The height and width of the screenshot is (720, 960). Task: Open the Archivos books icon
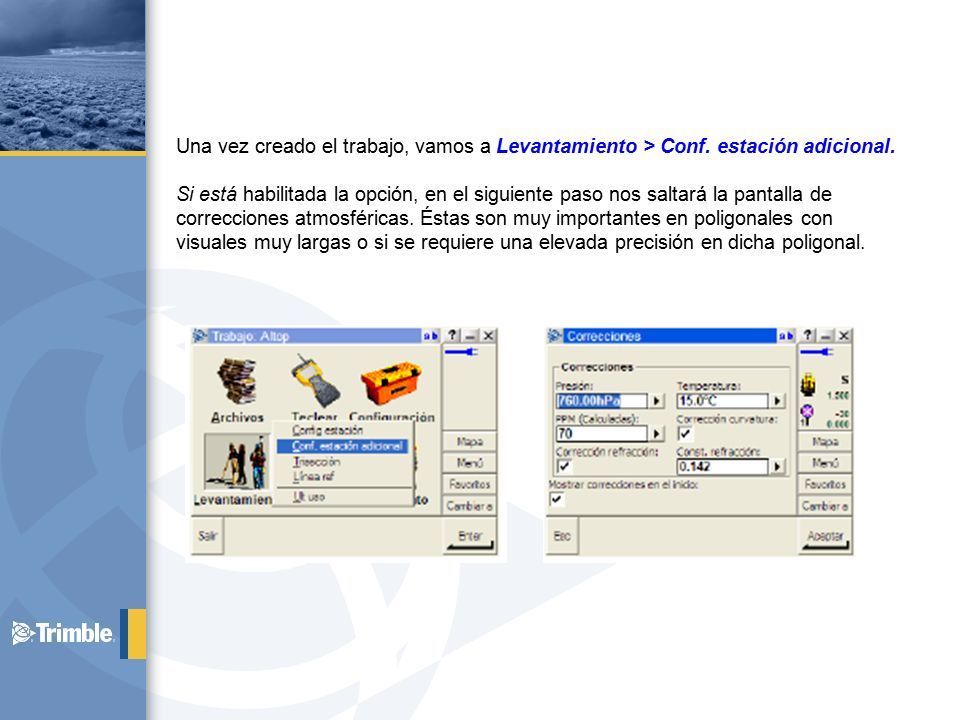pyautogui.click(x=238, y=381)
